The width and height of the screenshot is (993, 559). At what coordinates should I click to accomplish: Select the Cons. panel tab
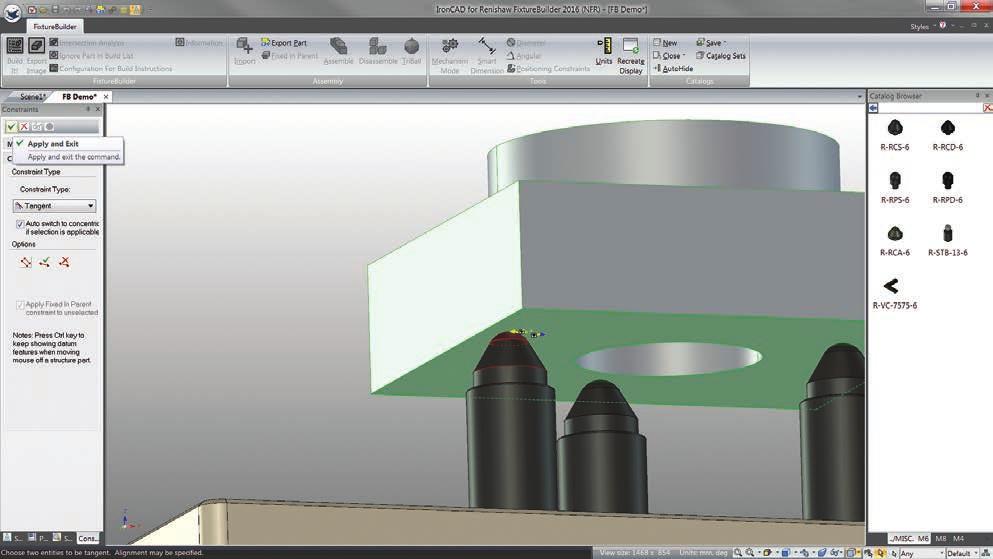click(87, 538)
